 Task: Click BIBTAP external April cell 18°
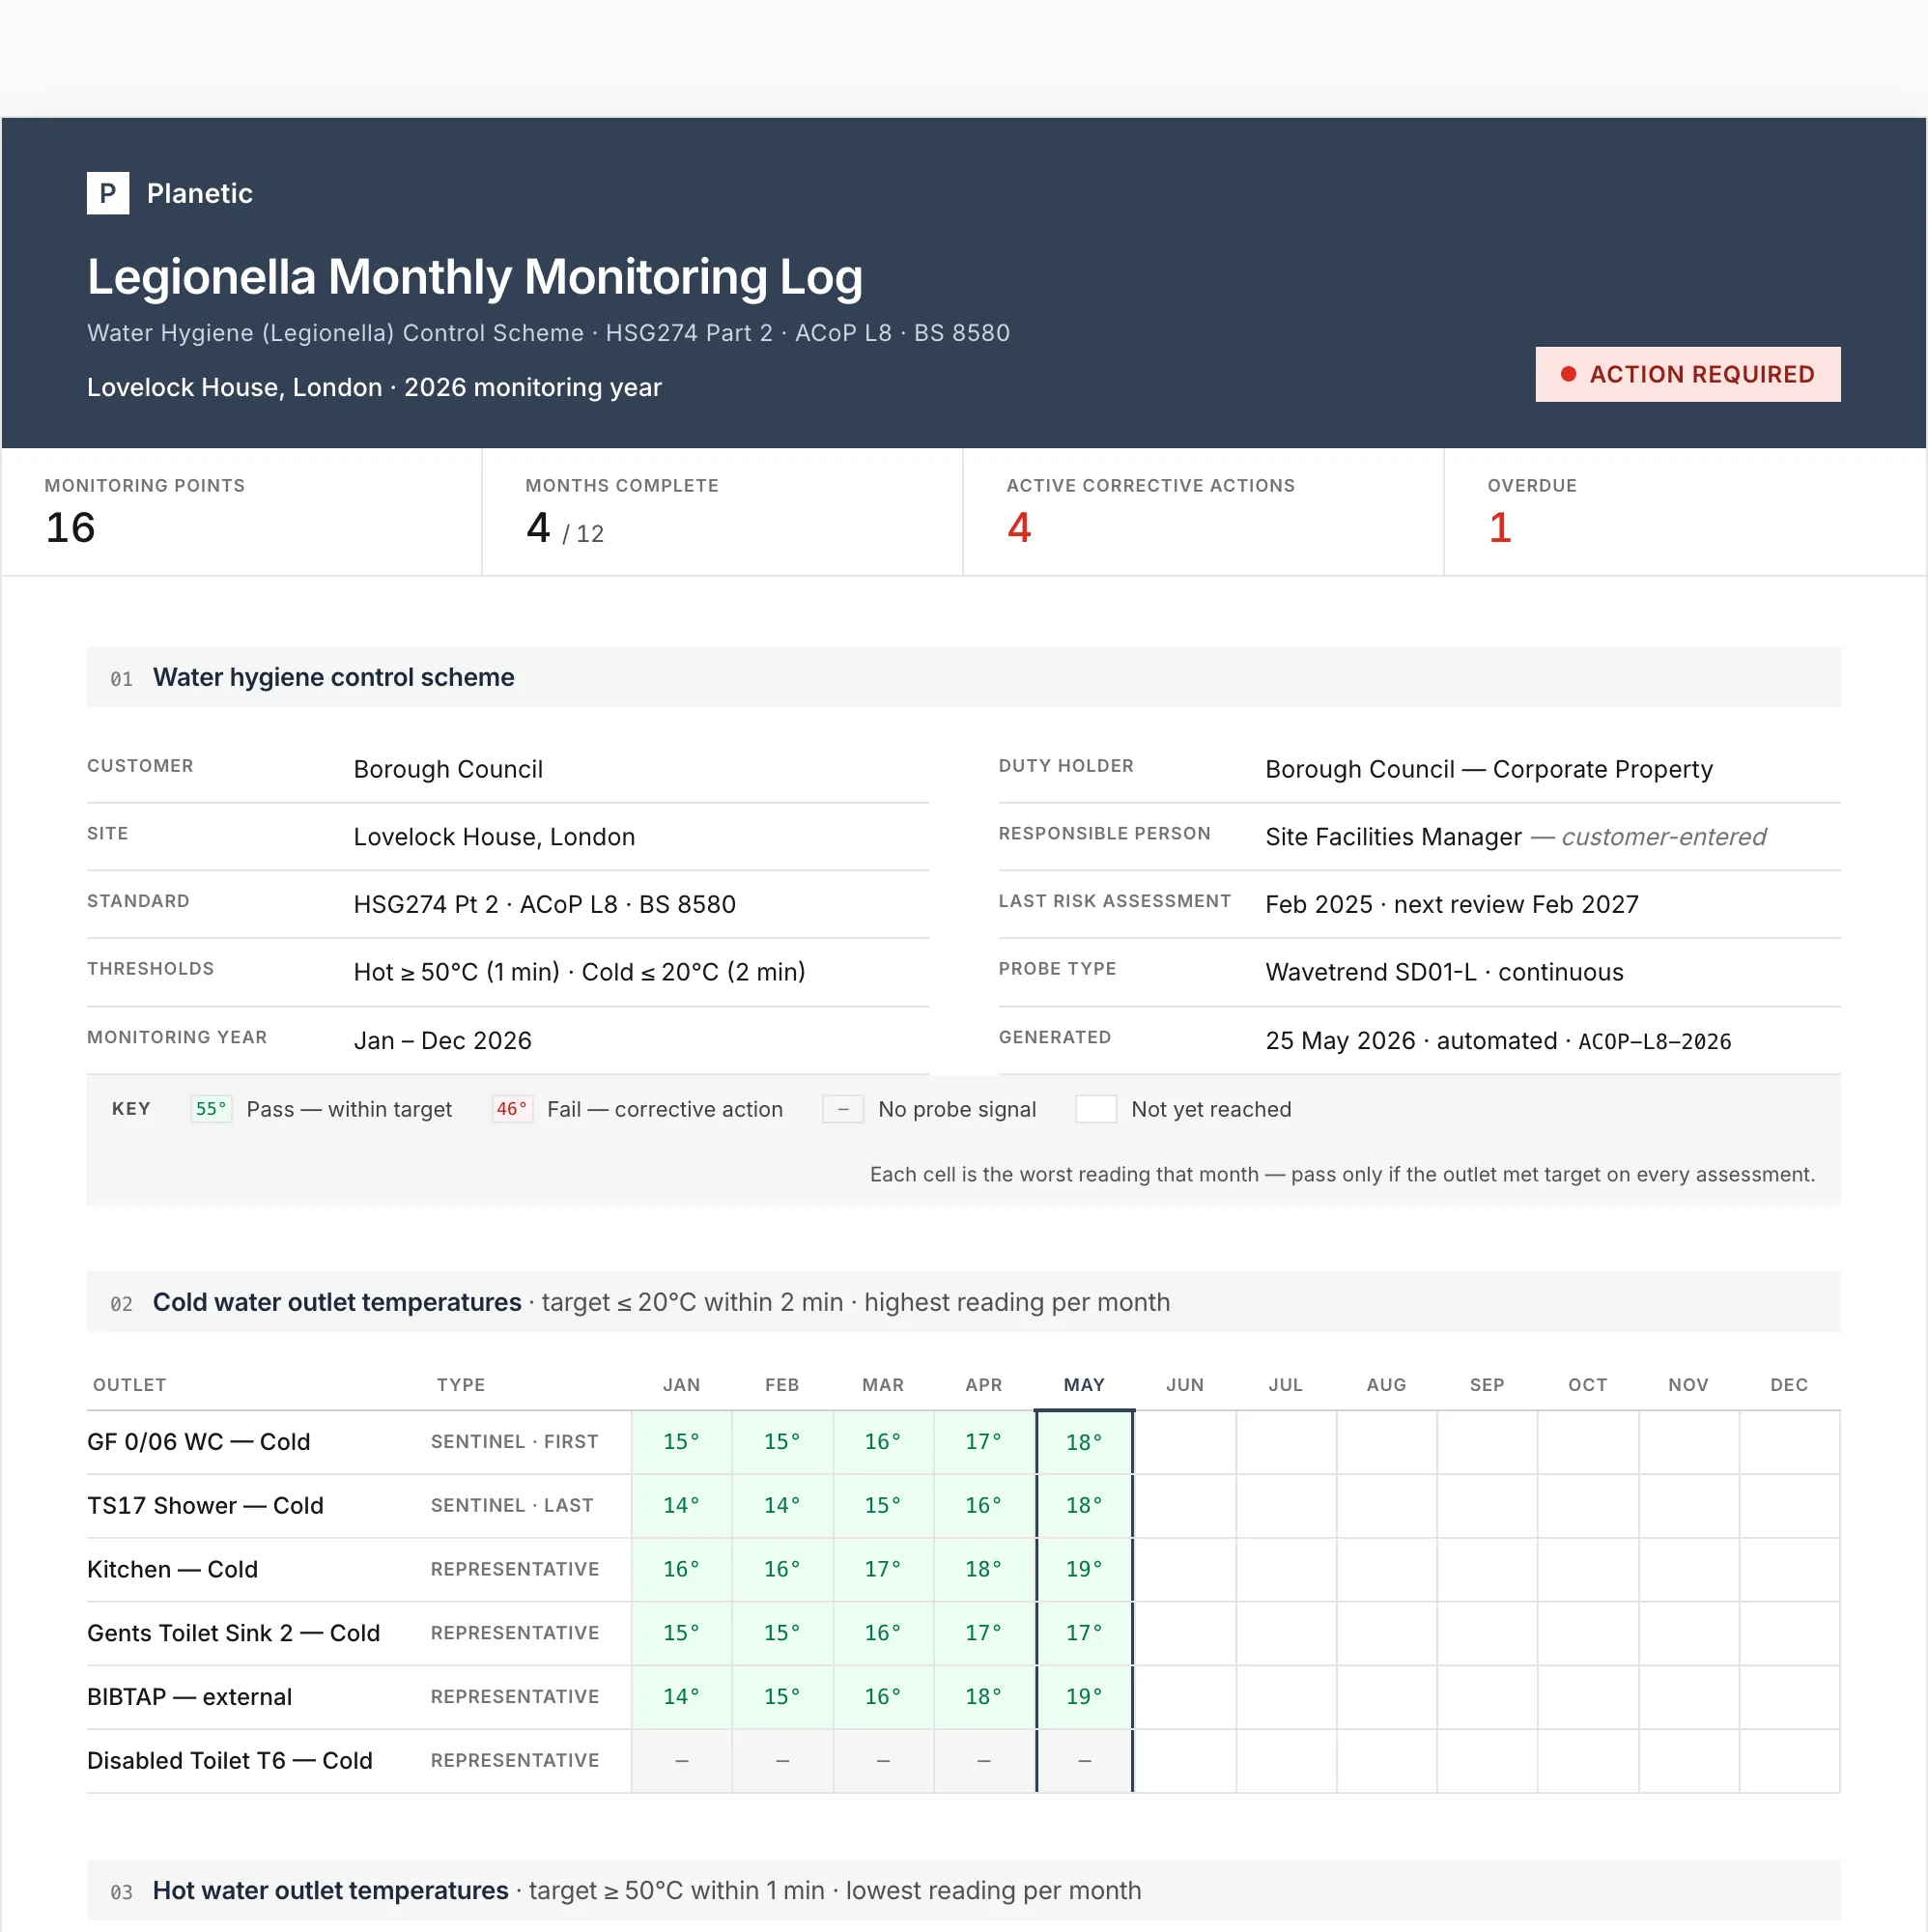click(x=983, y=1697)
